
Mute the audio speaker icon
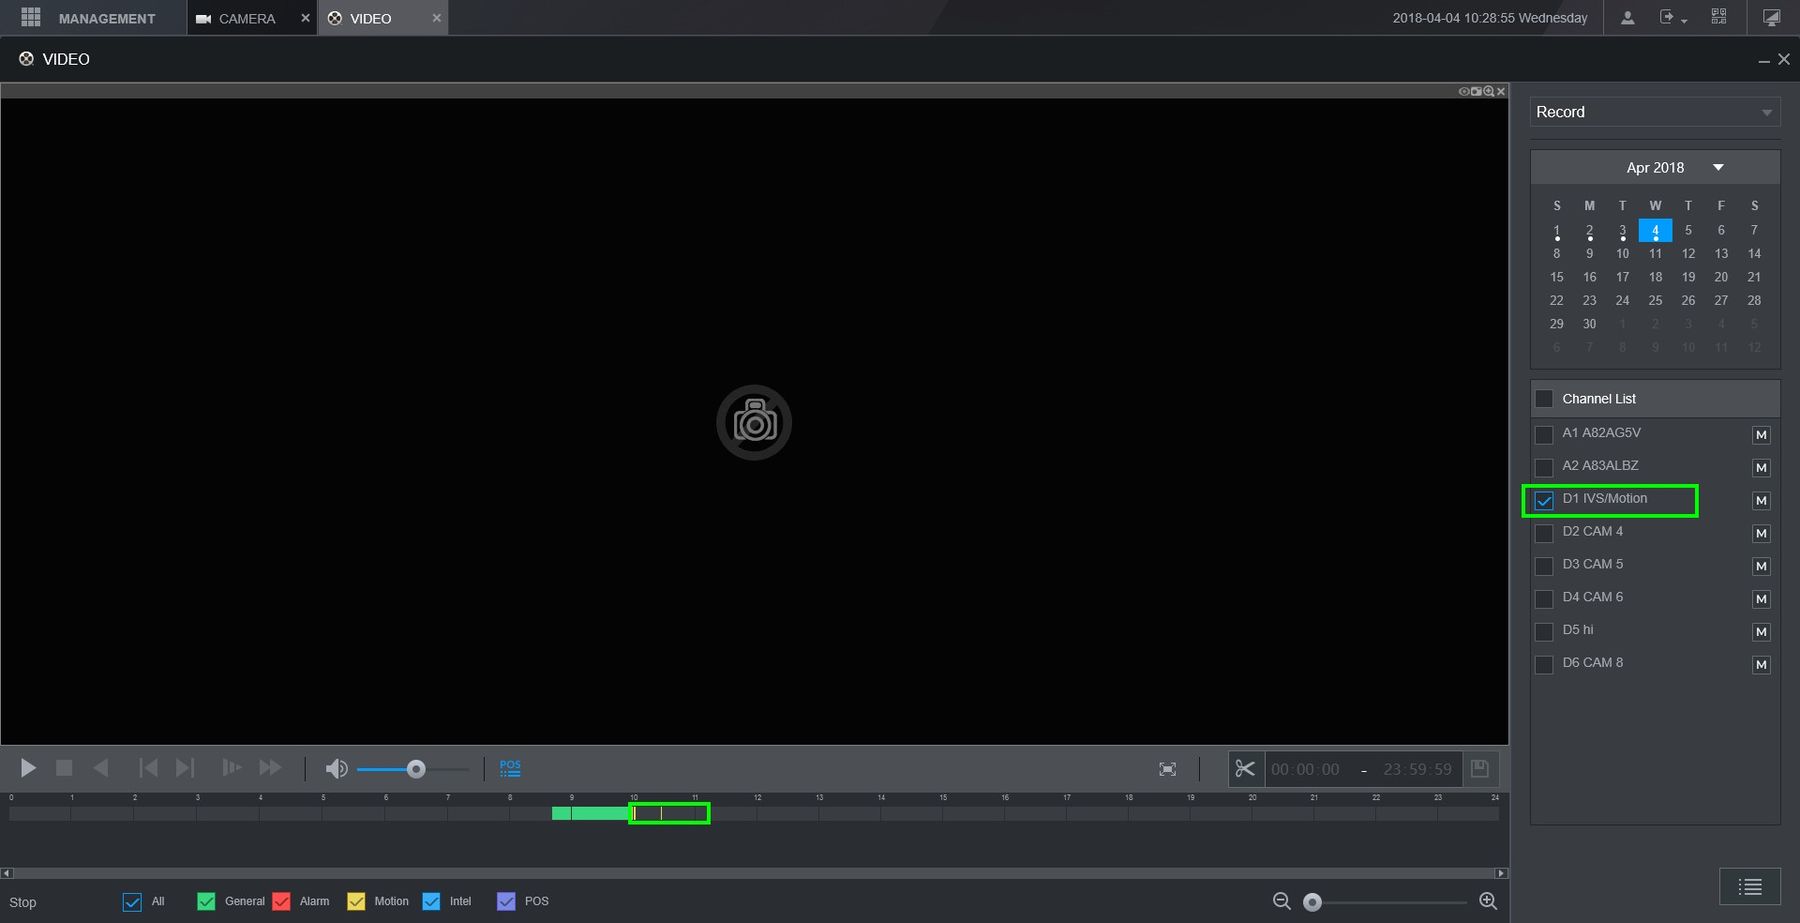(337, 769)
